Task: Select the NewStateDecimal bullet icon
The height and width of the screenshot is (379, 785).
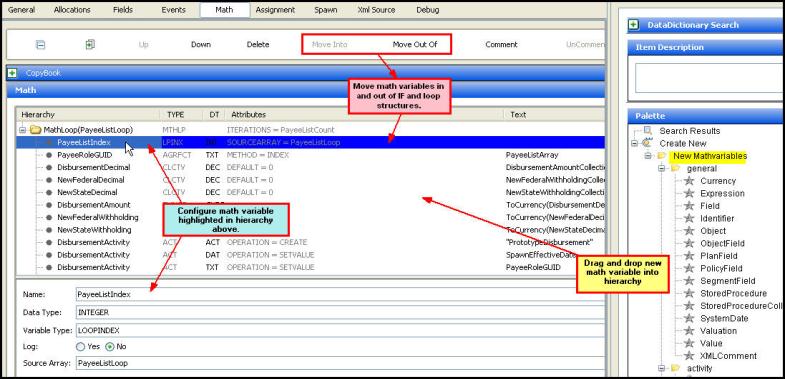Action: pyautogui.click(x=49, y=193)
